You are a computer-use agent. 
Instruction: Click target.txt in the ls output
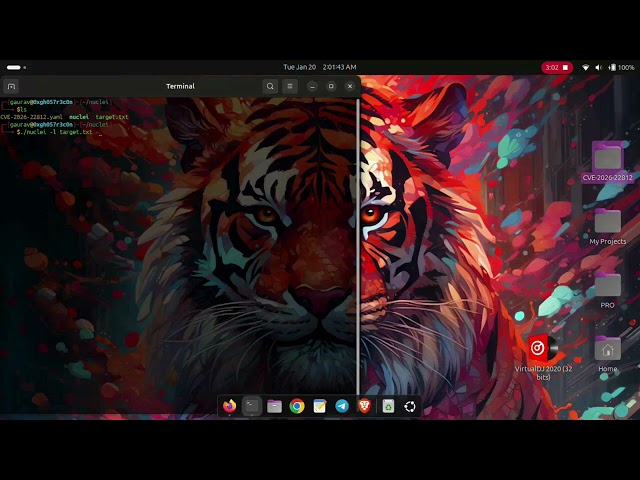[112, 117]
